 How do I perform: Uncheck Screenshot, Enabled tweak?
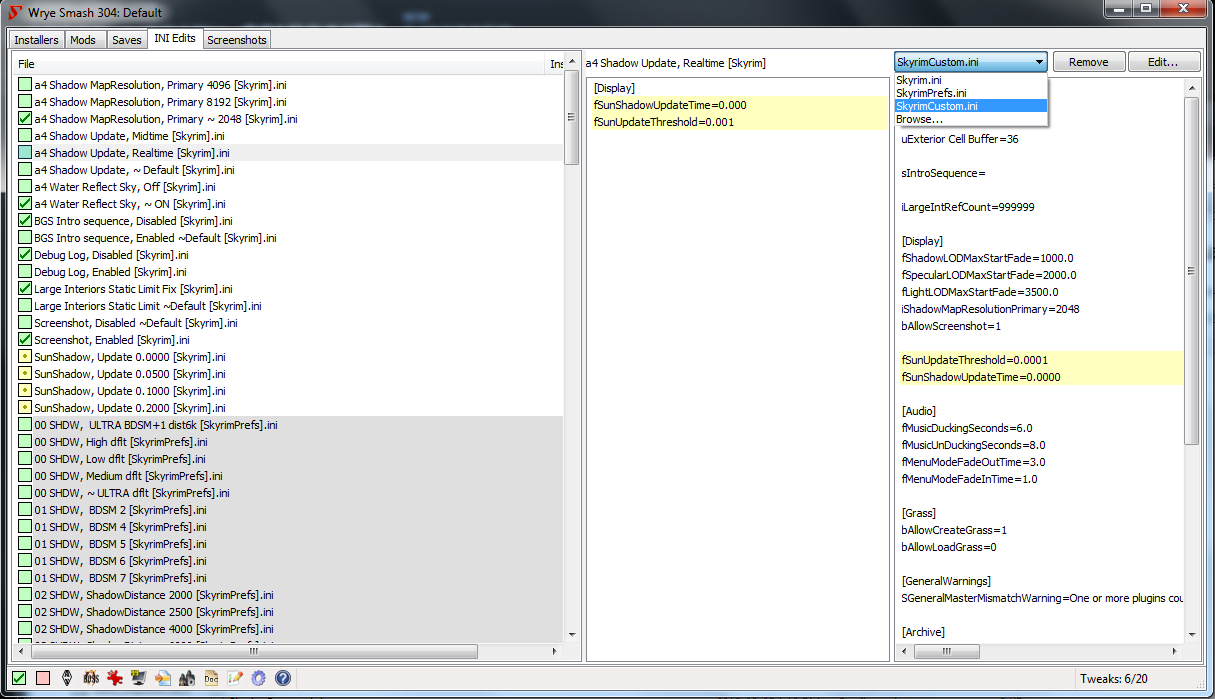pyautogui.click(x=25, y=340)
